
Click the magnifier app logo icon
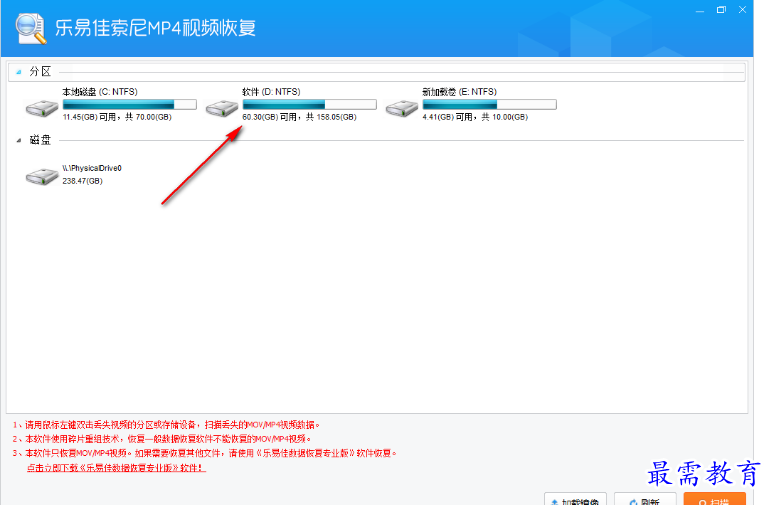pyautogui.click(x=31, y=29)
